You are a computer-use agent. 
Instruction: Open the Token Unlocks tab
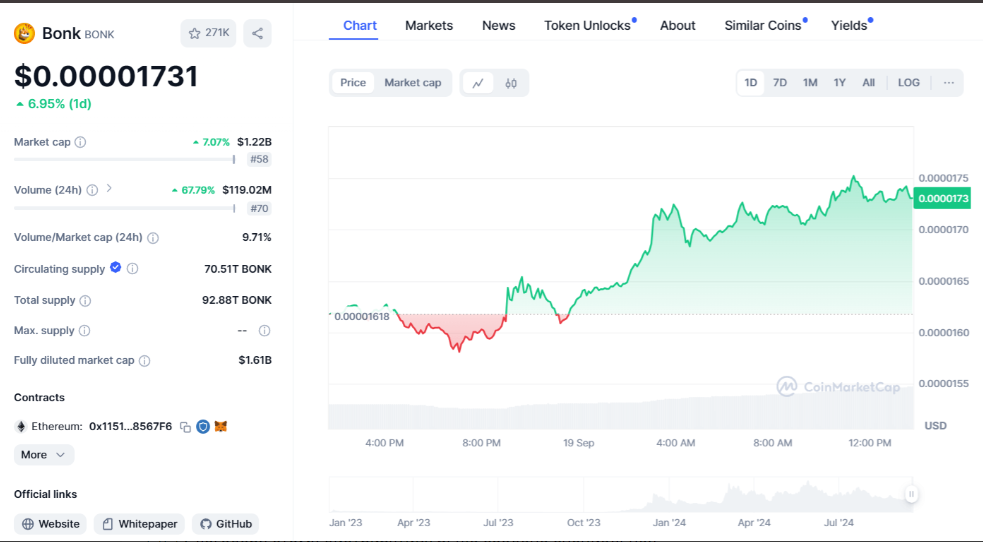(x=587, y=26)
